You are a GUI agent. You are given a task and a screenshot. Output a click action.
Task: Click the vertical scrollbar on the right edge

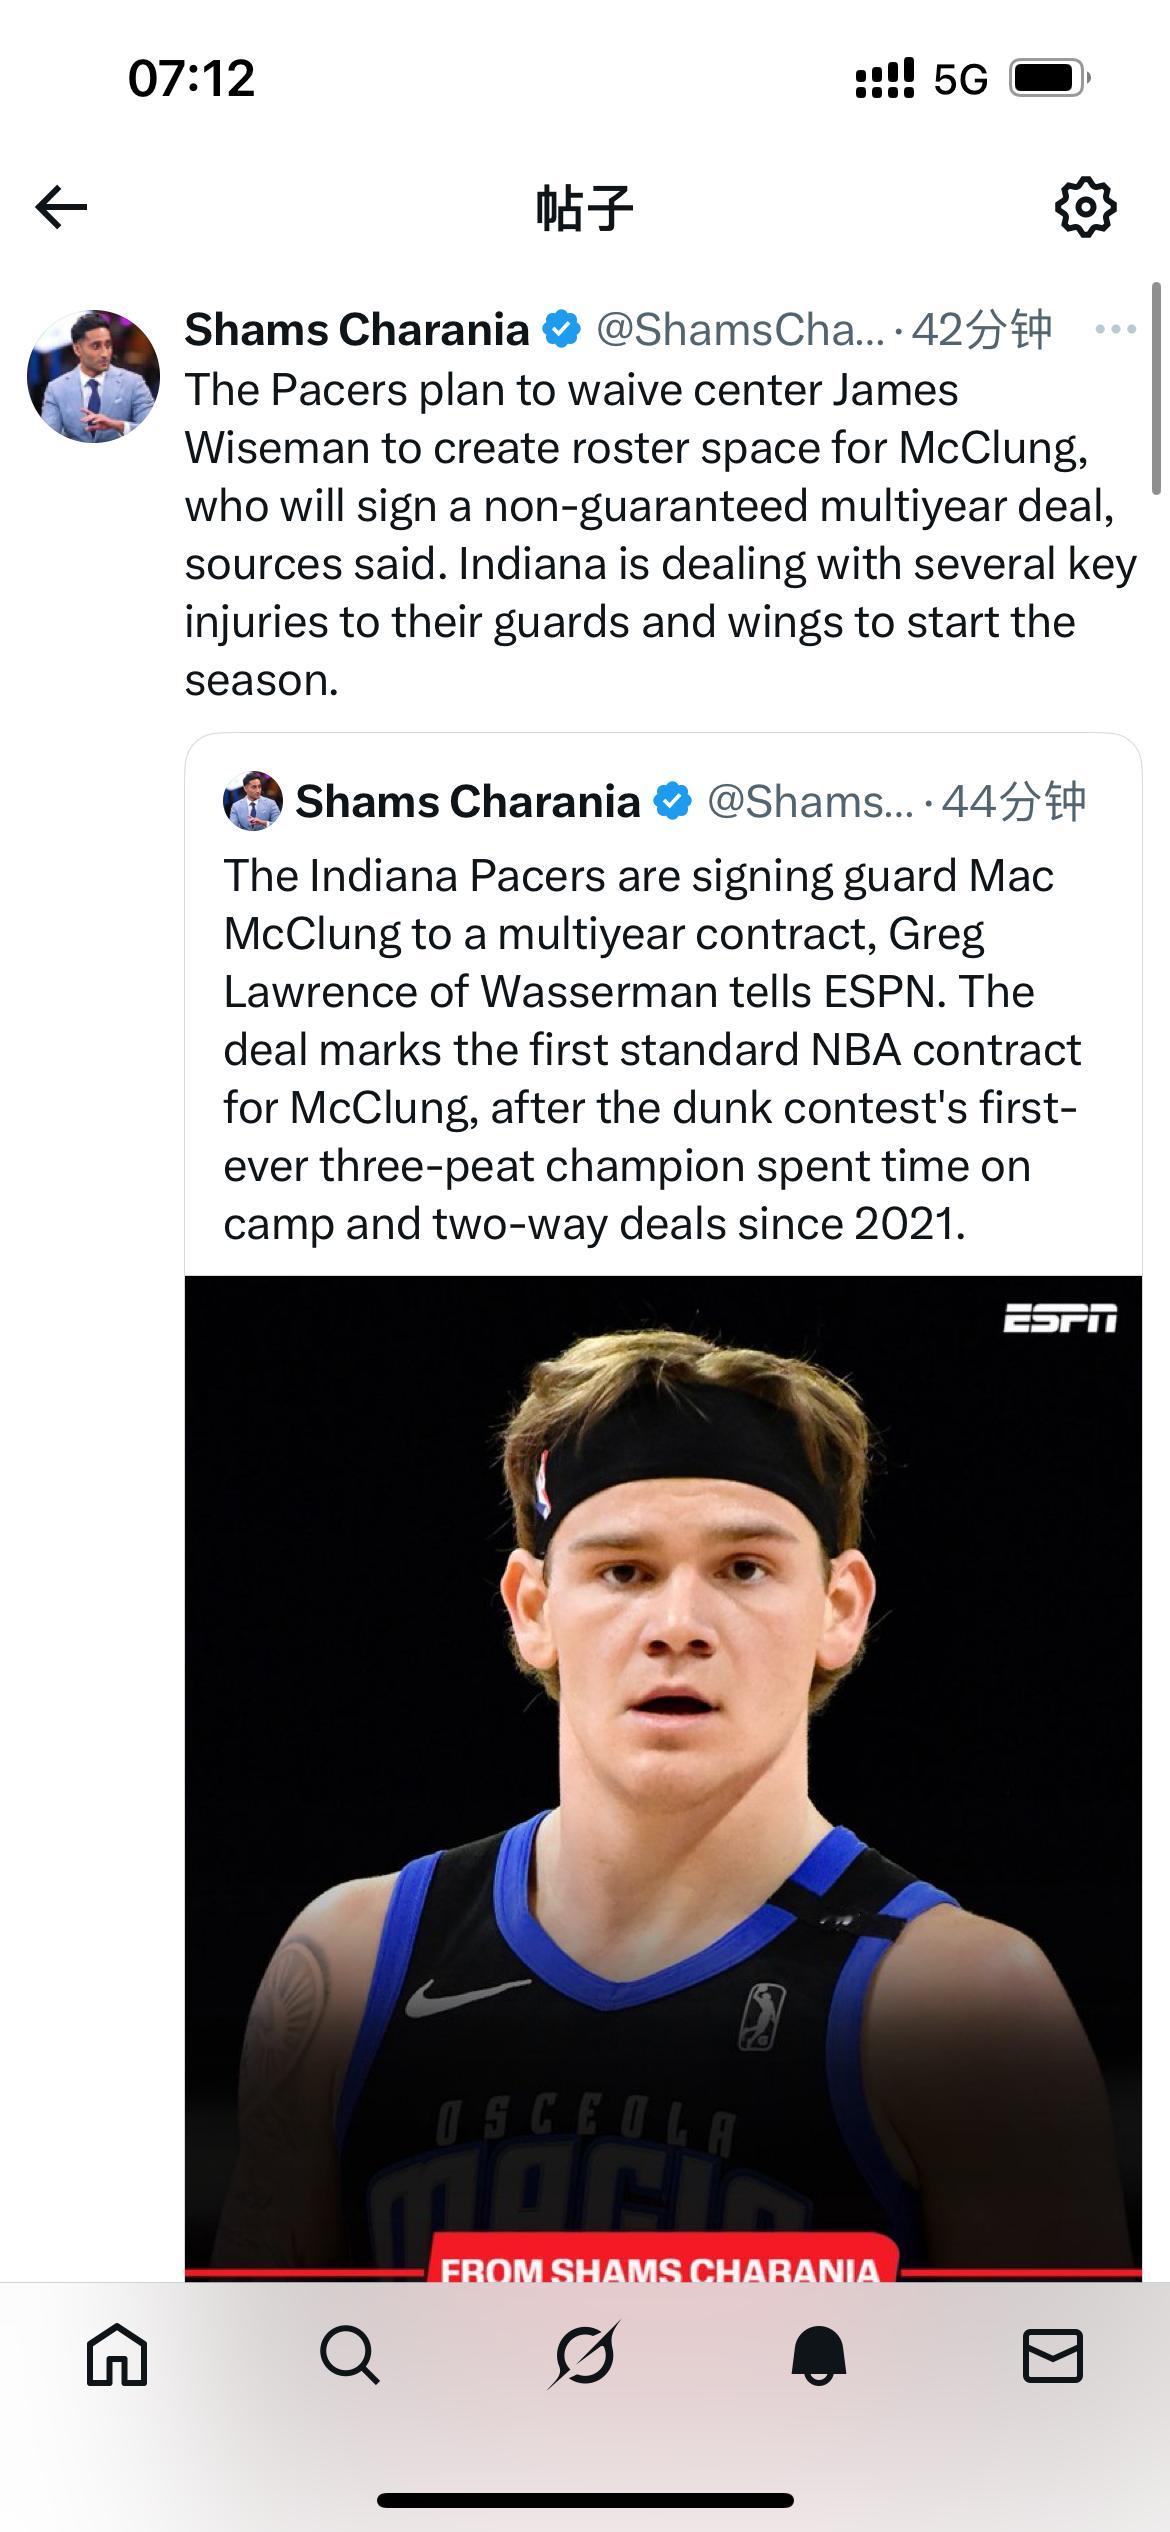pyautogui.click(x=1157, y=390)
